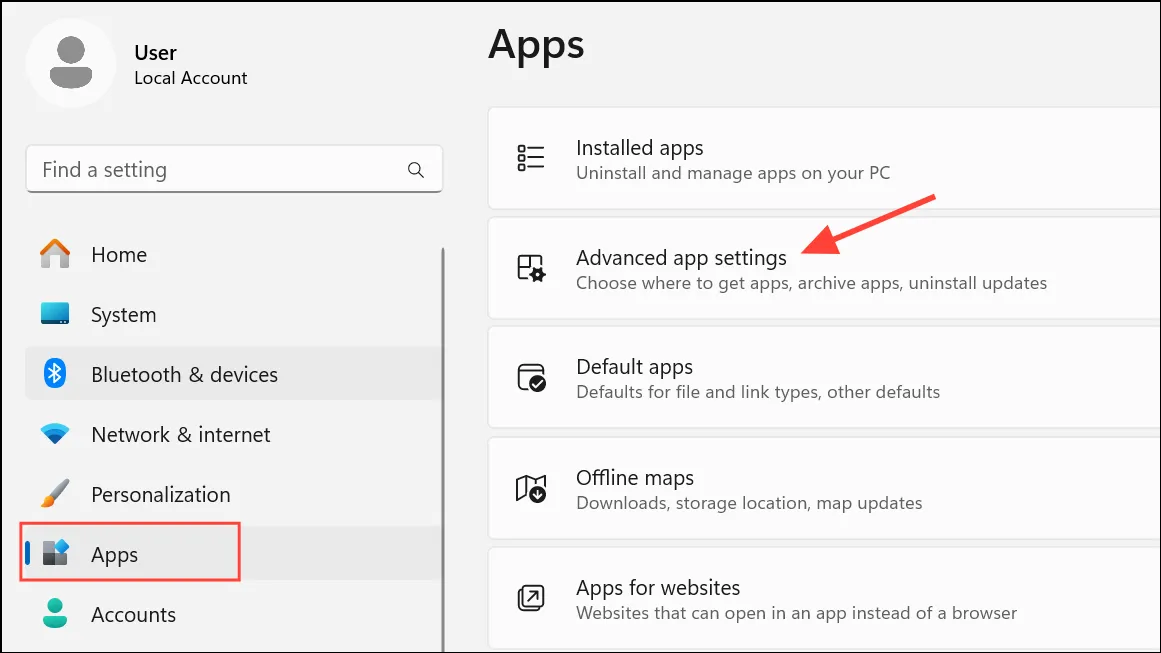Click 'Defaults for file and link types' text
Screen dimensions: 1161x653
click(x=758, y=392)
